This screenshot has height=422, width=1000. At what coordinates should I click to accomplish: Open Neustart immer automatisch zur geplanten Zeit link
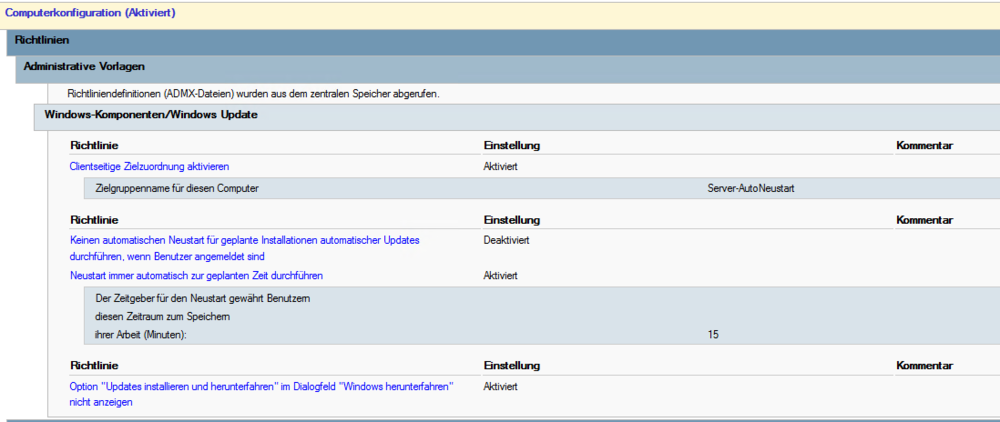[196, 275]
